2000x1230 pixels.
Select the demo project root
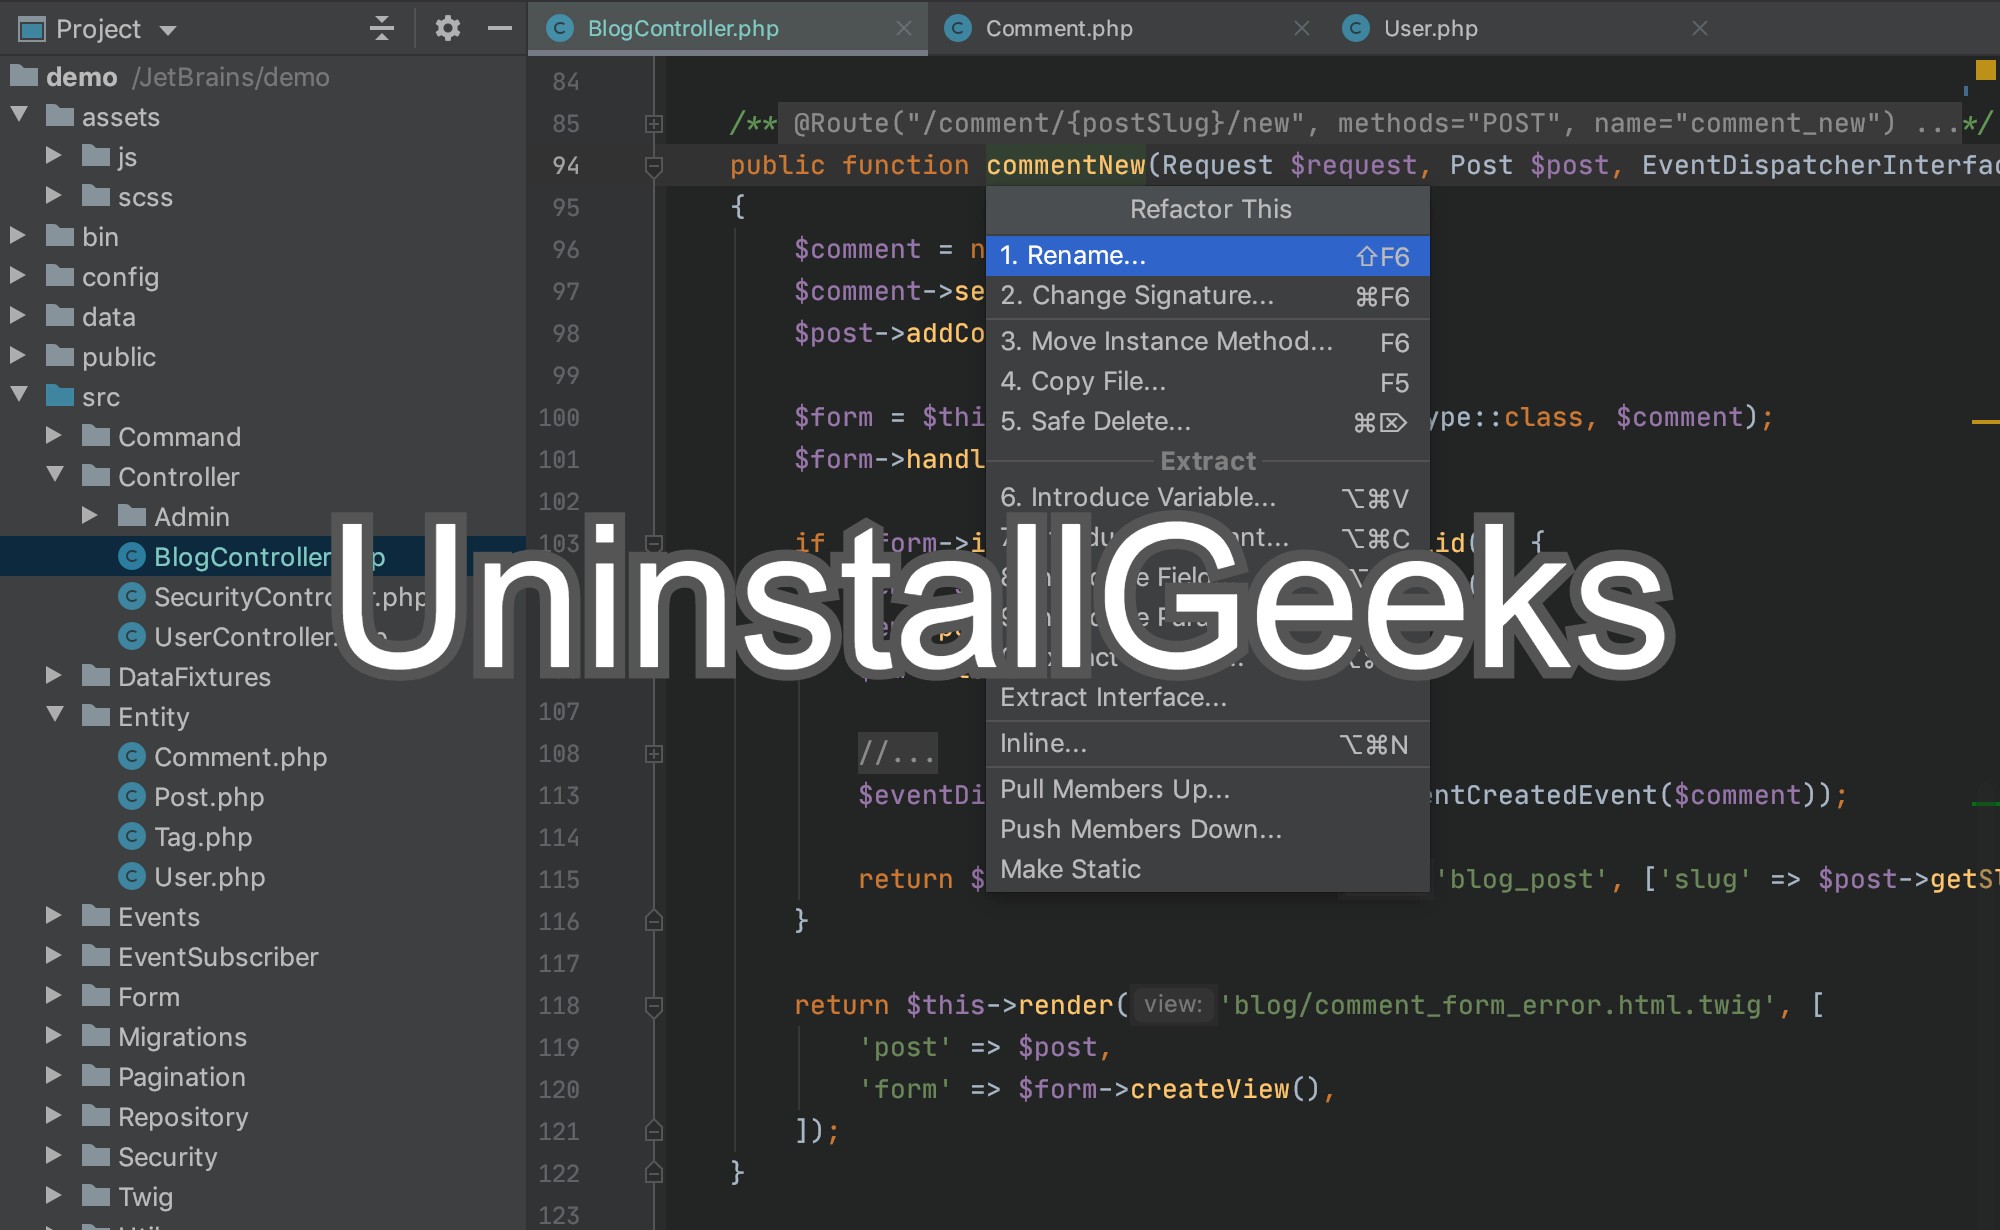click(82, 77)
